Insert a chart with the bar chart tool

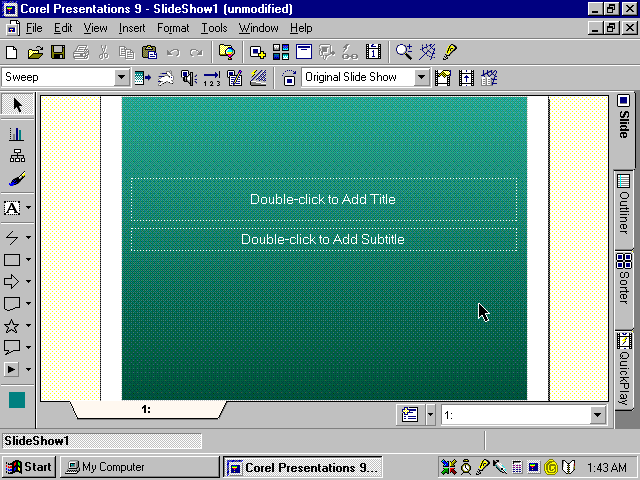(16, 134)
